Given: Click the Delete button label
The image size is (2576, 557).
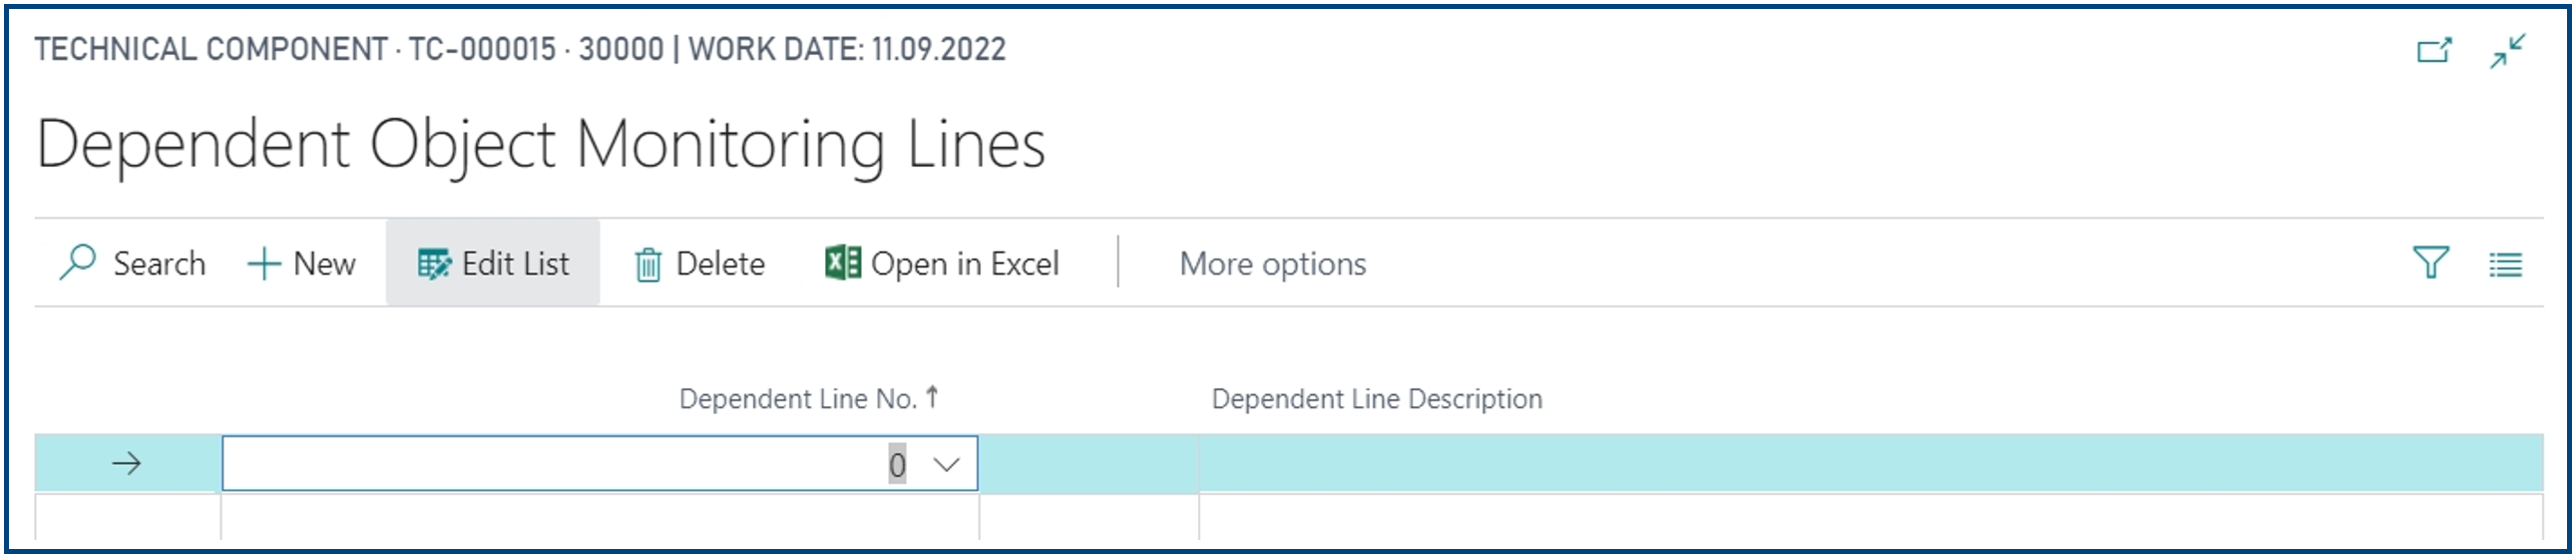Looking at the screenshot, I should coord(720,264).
